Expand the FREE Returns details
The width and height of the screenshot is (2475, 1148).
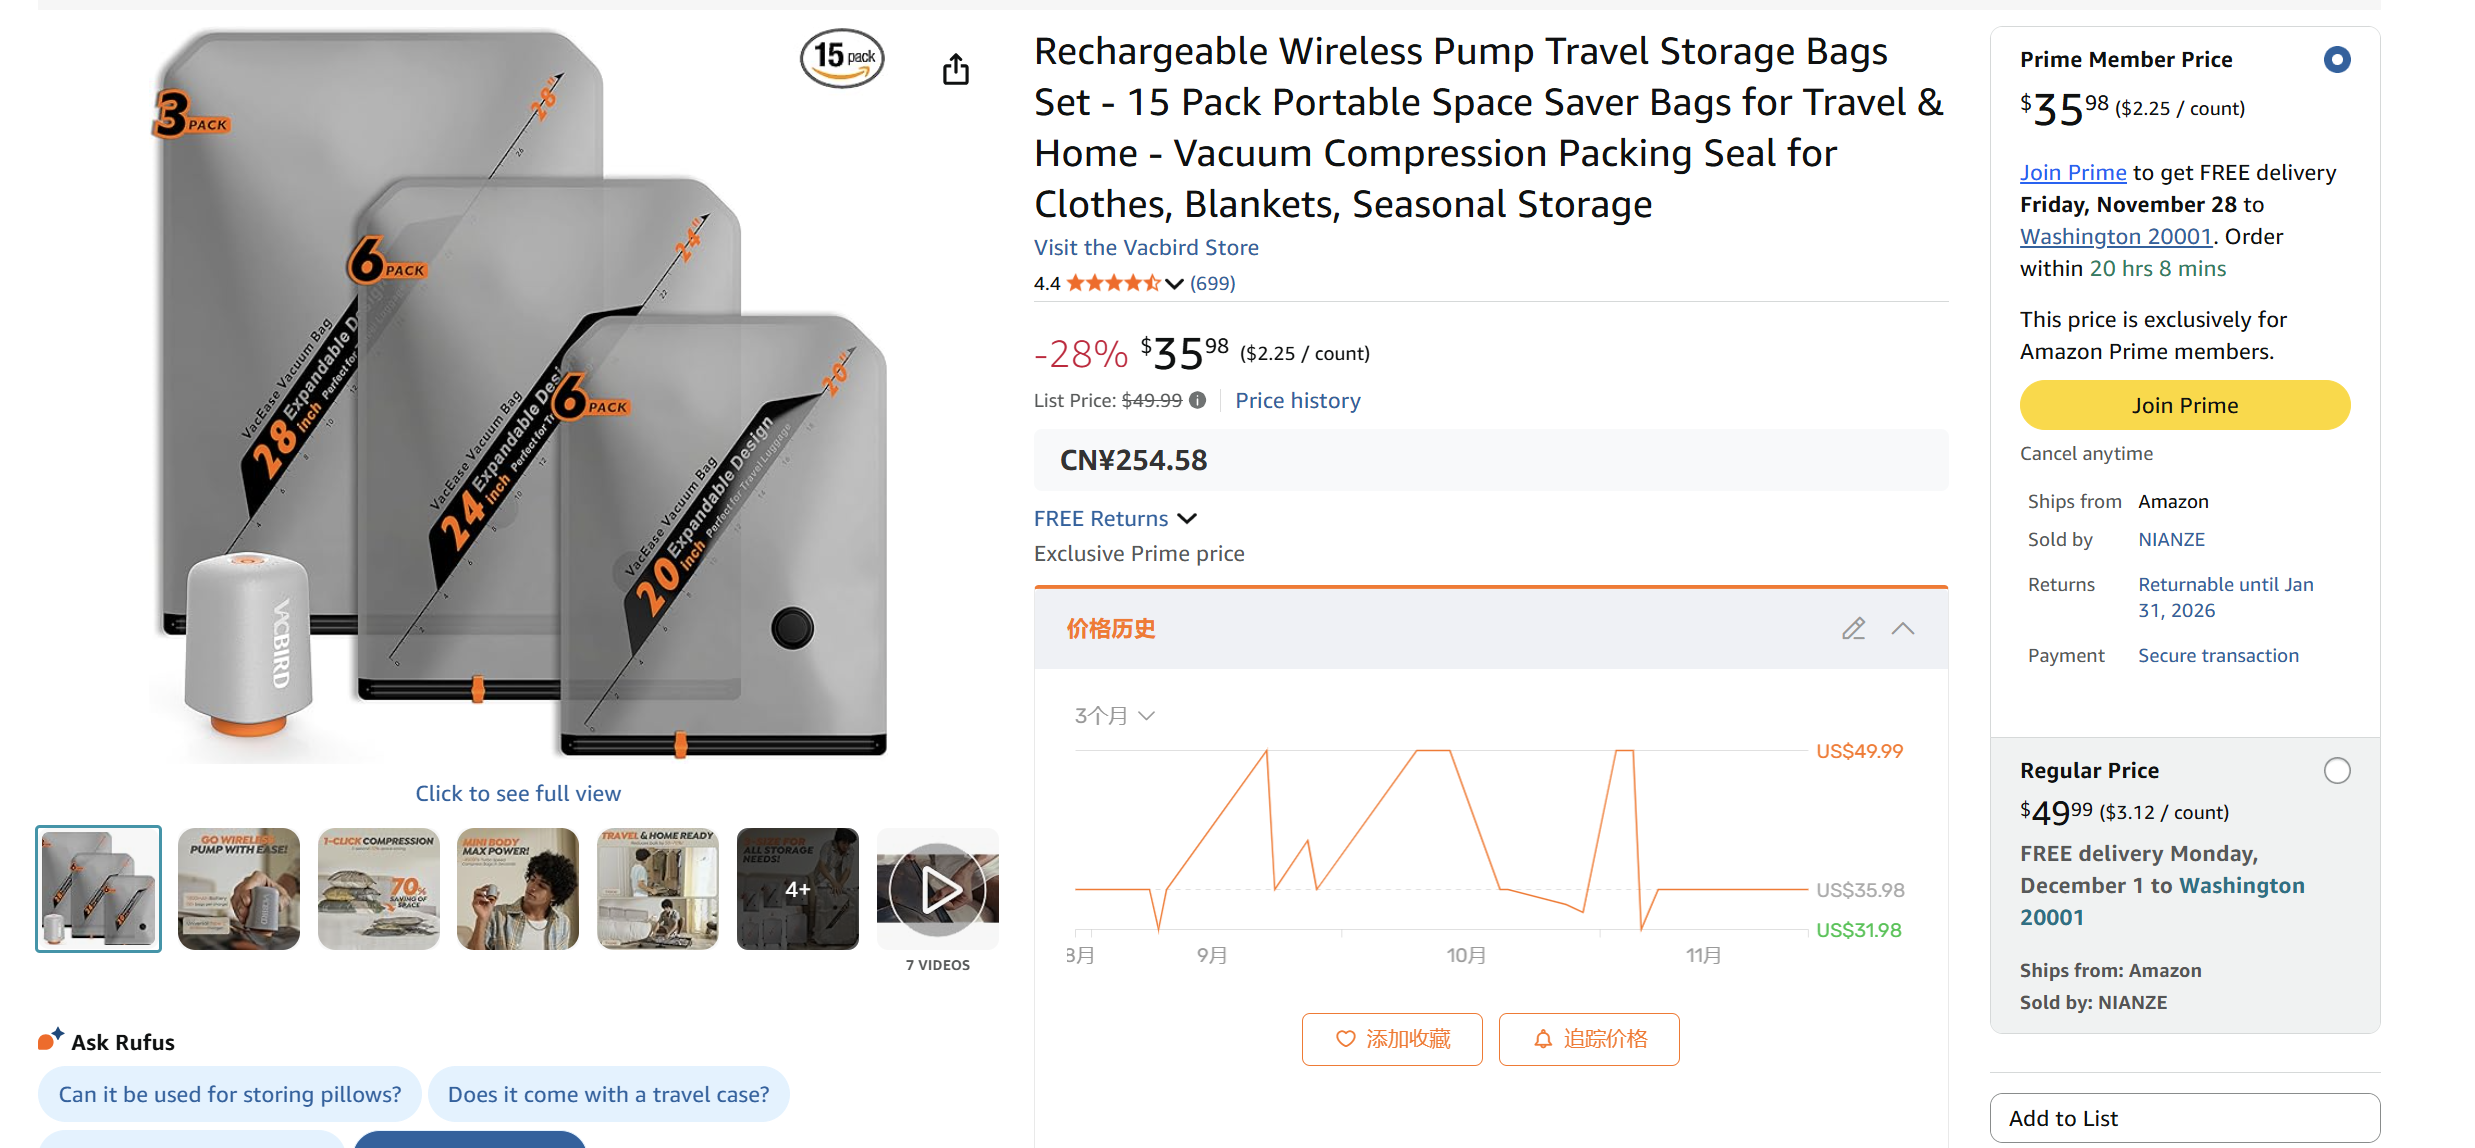1188,518
